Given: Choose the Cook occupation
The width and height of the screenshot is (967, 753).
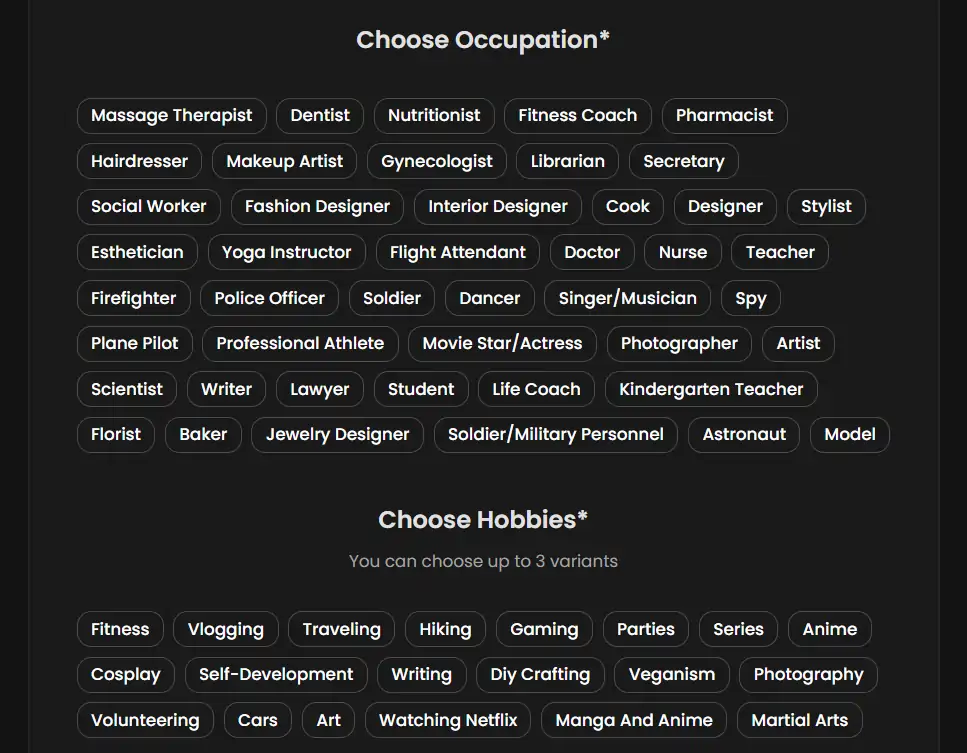Looking at the screenshot, I should 627,207.
